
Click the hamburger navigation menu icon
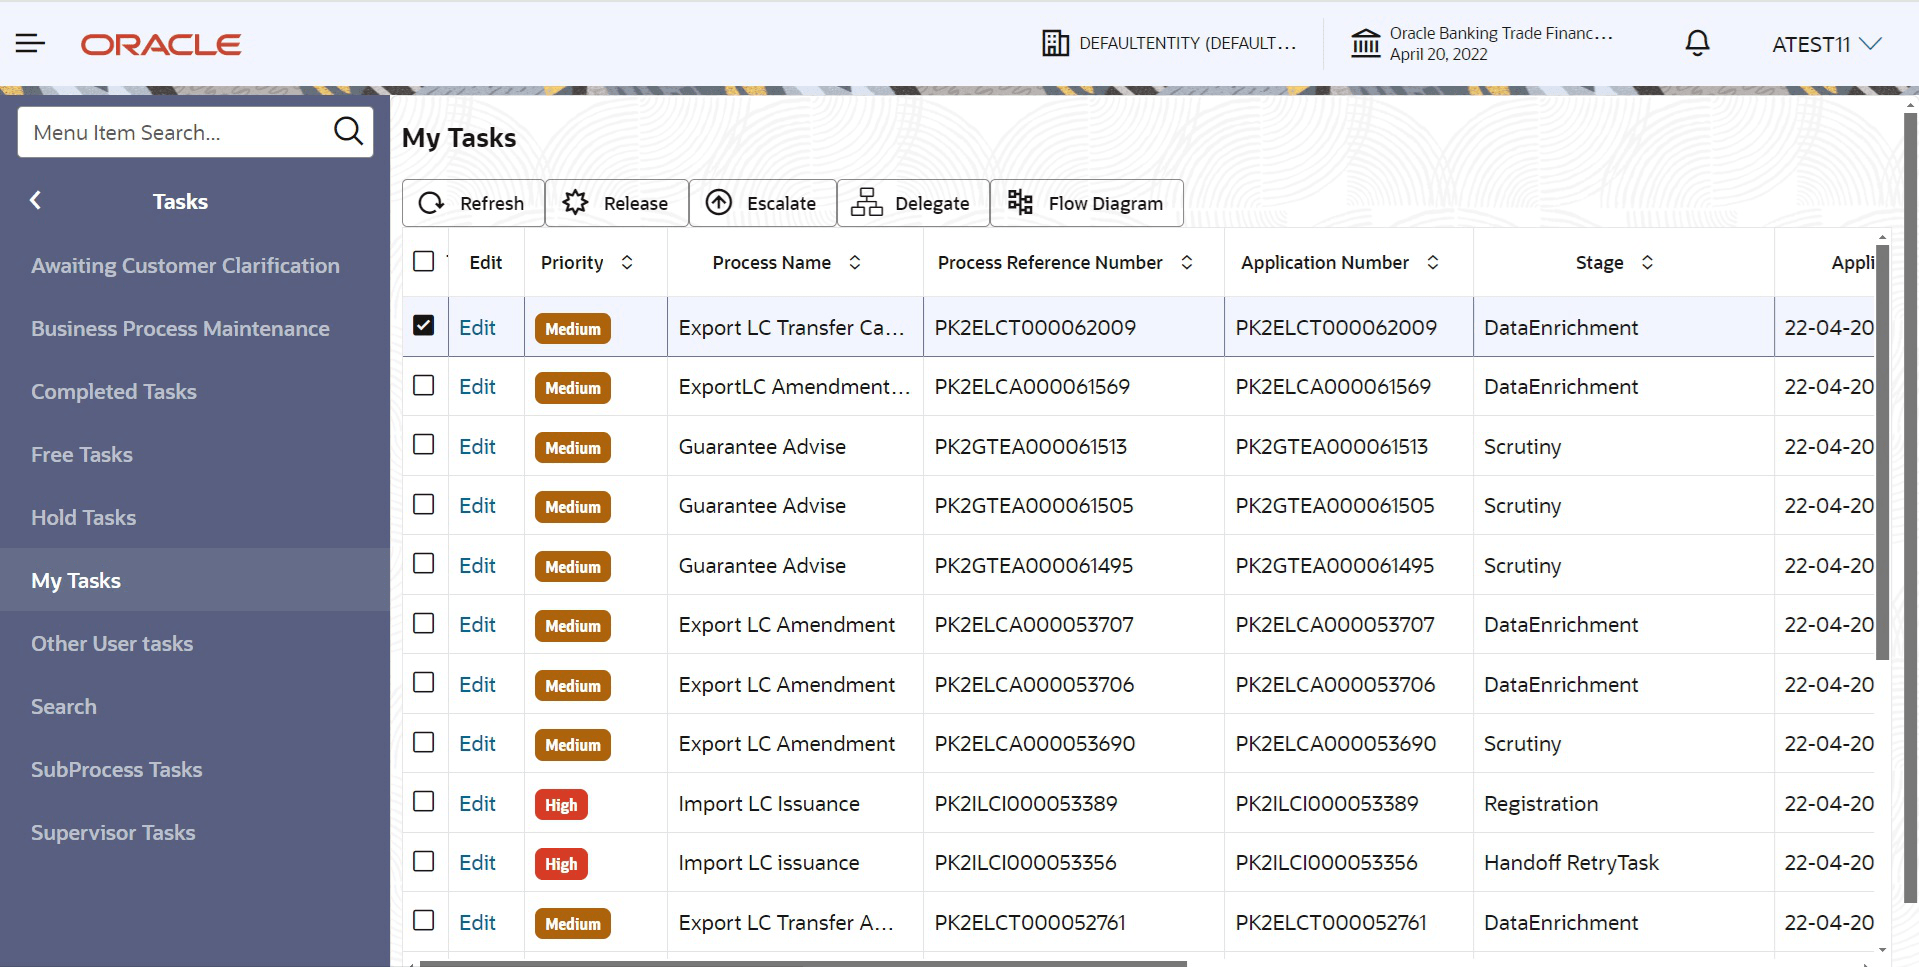[x=30, y=43]
